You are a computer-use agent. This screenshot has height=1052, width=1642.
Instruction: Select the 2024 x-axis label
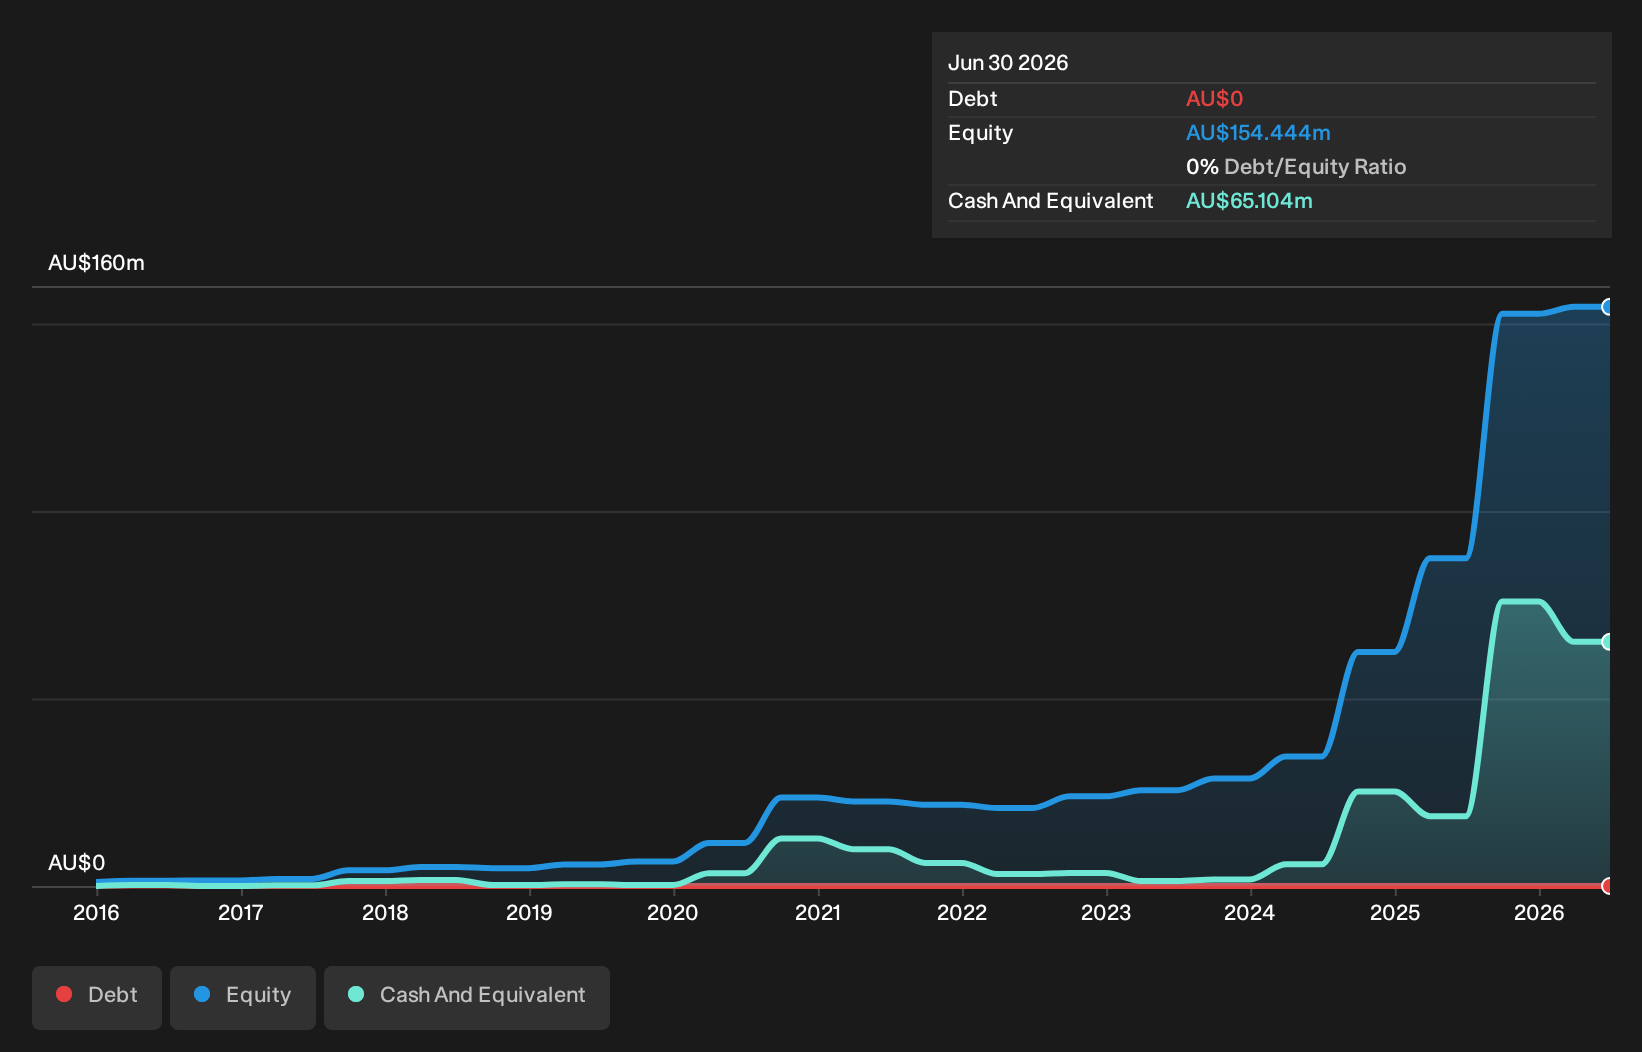pos(1250,912)
